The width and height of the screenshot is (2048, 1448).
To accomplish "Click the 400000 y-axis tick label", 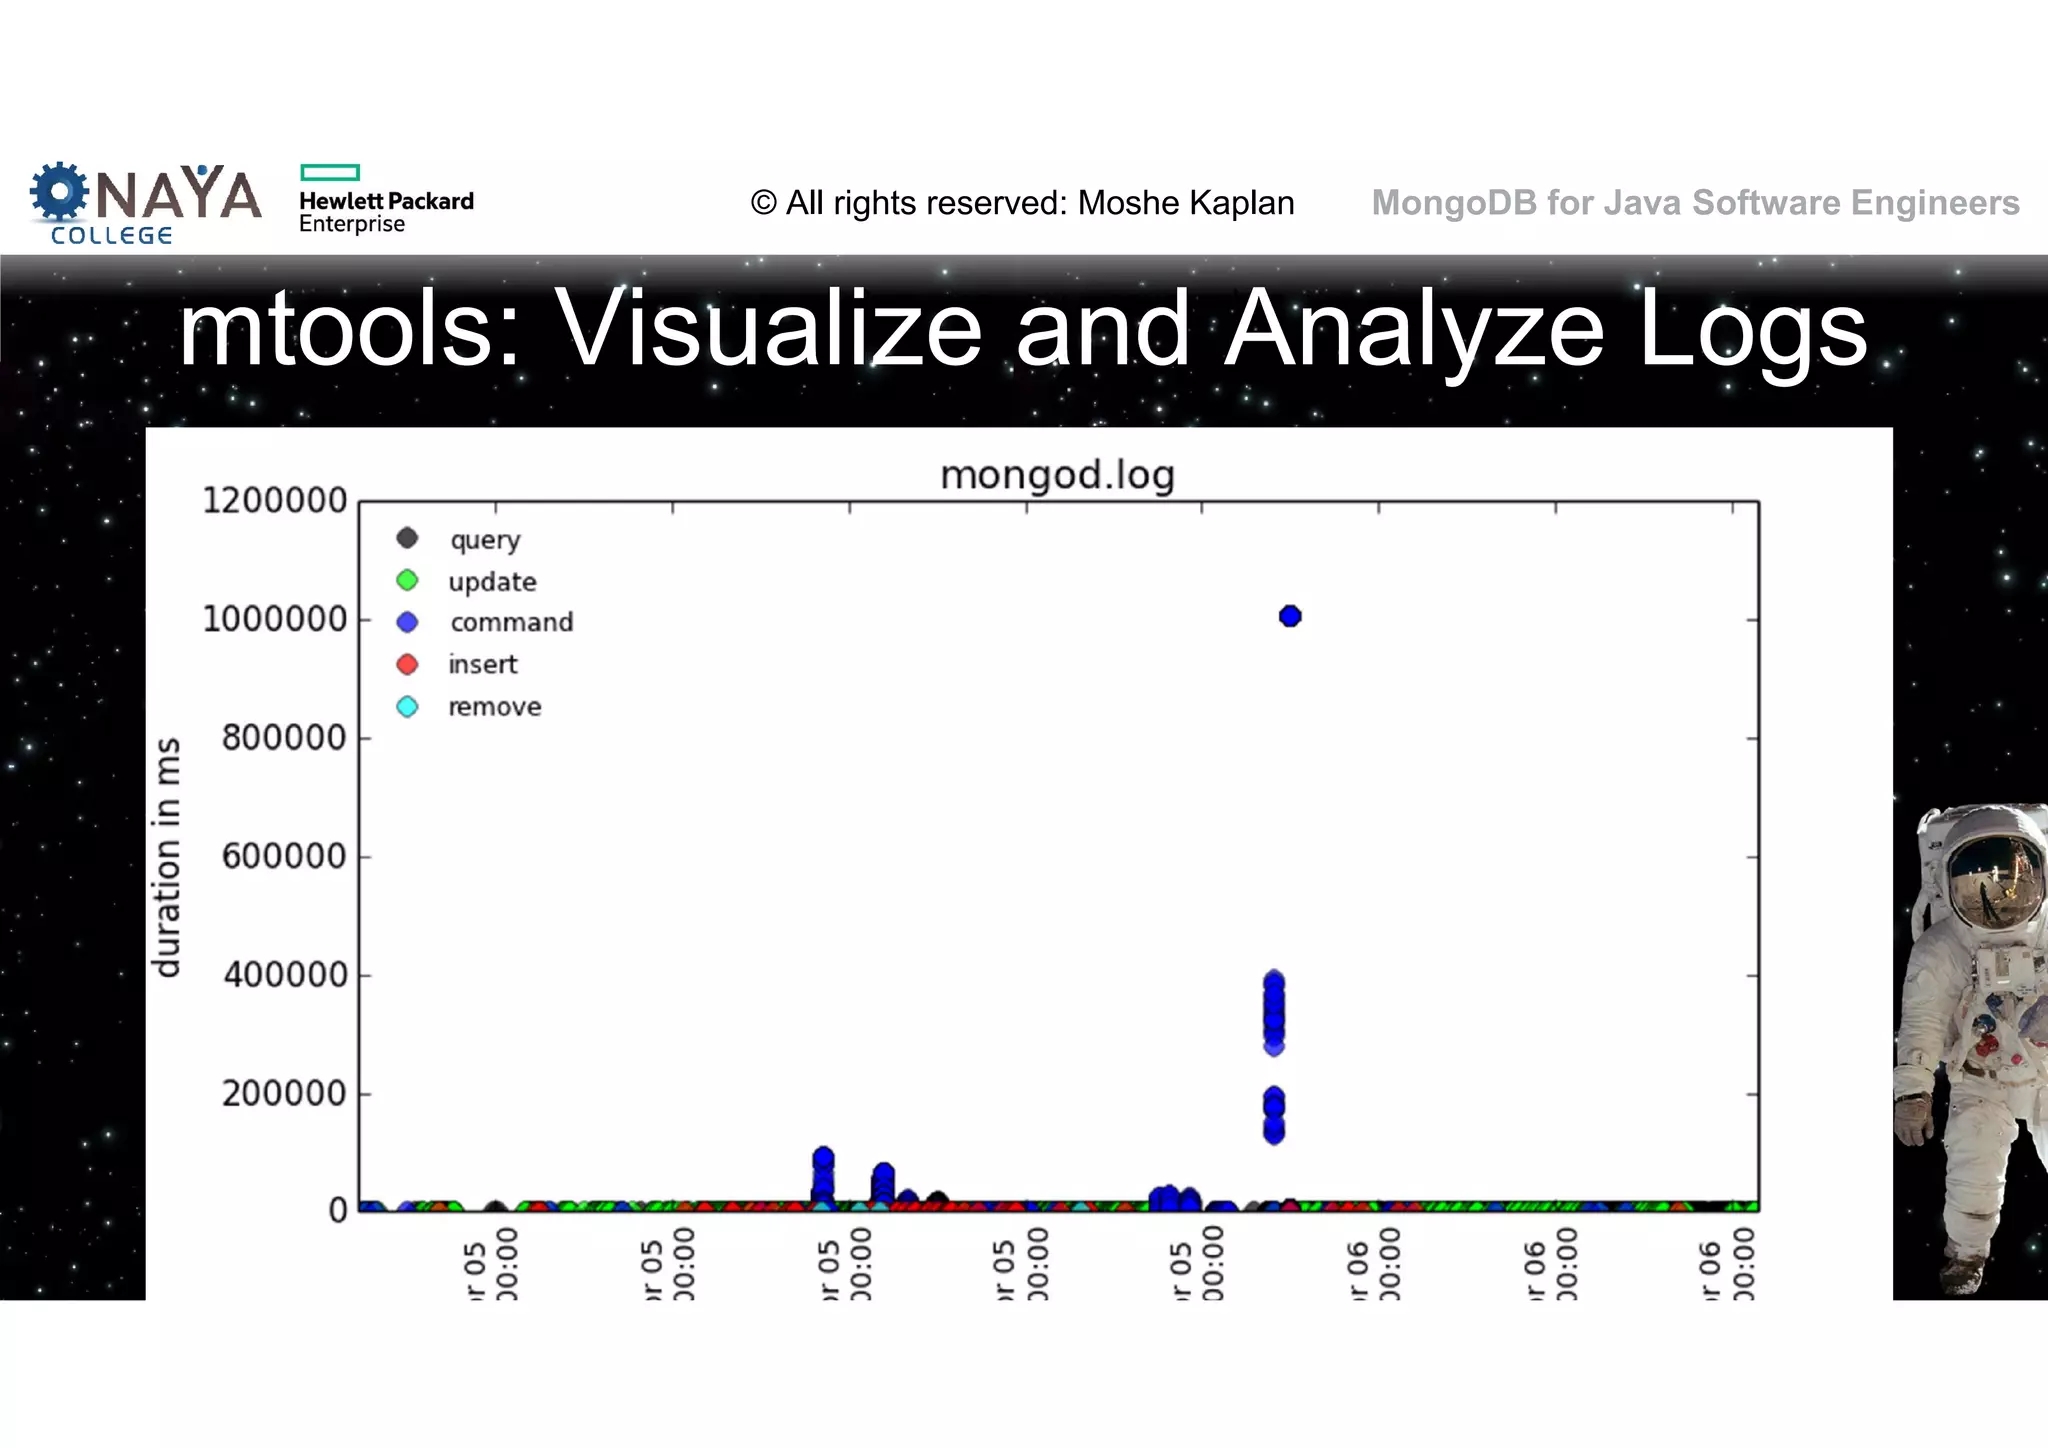I will tap(285, 974).
